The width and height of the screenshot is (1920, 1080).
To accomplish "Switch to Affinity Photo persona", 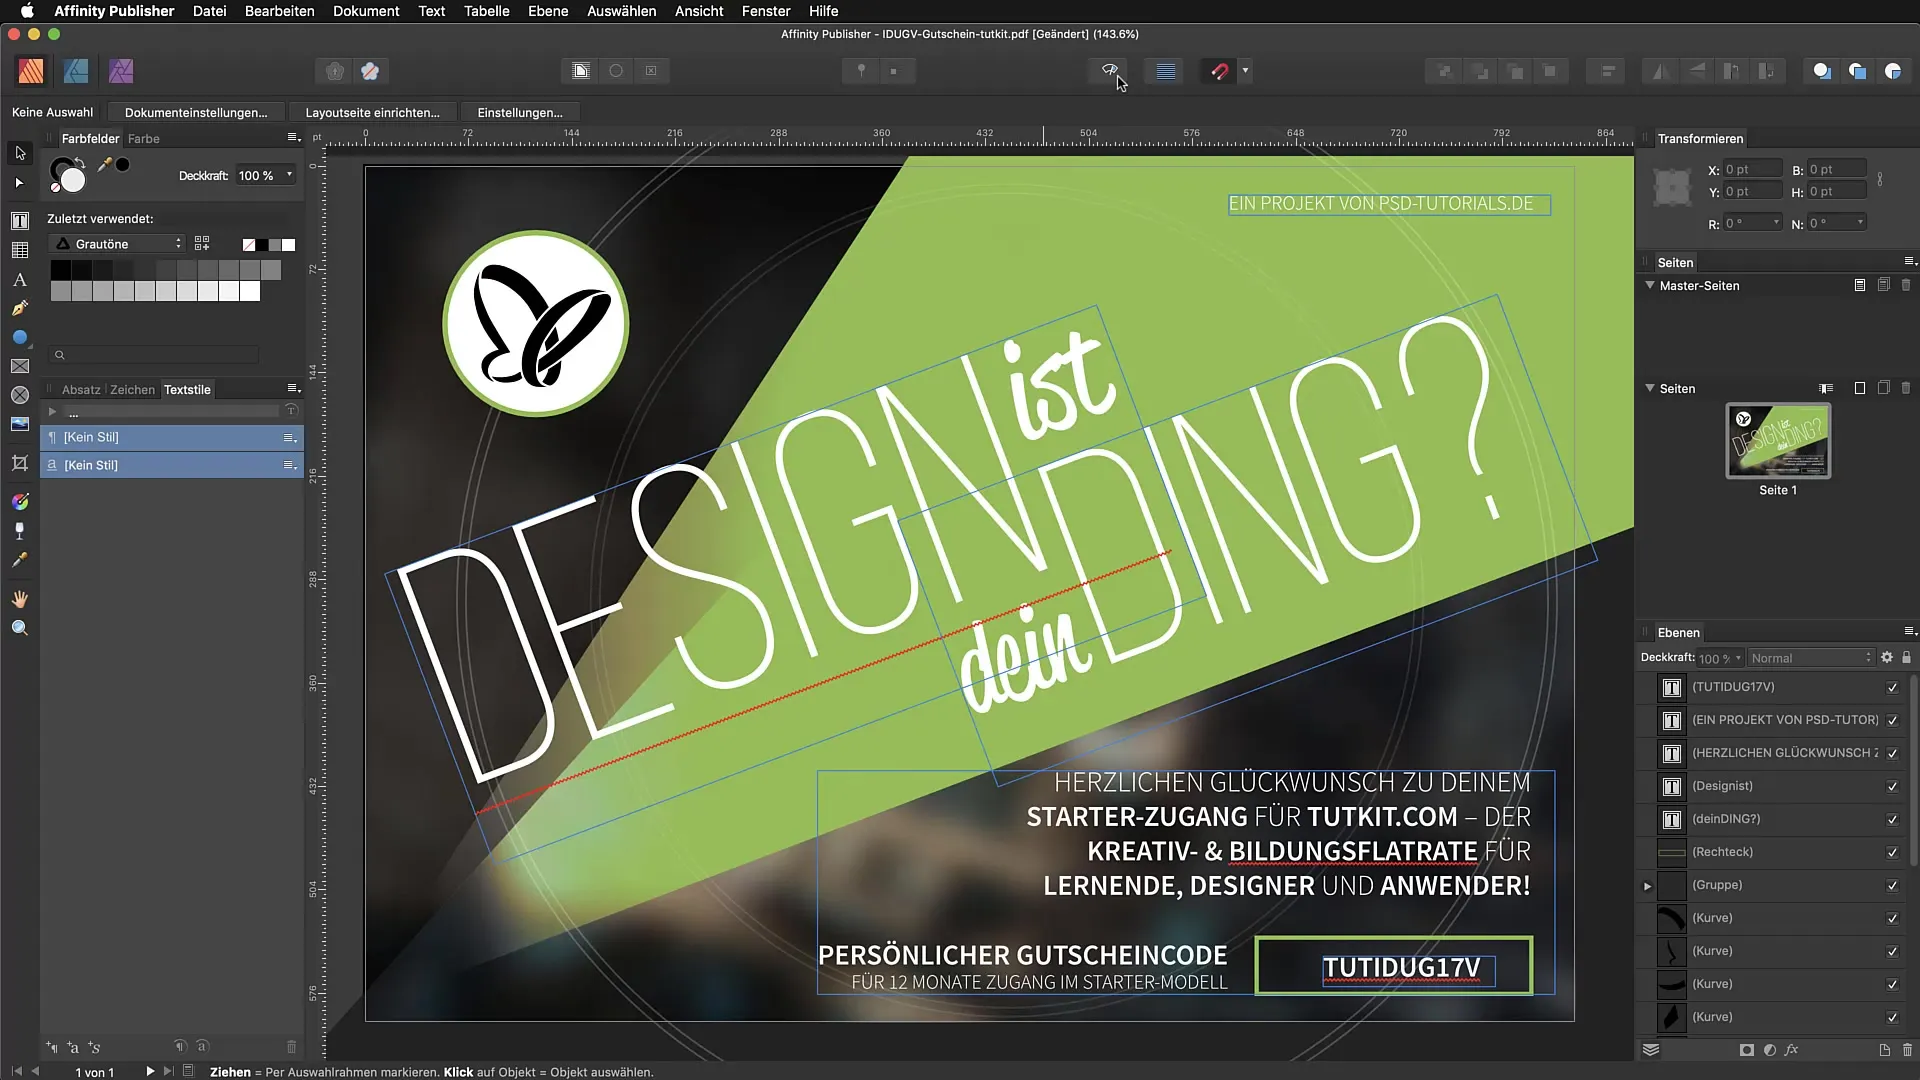I will pyautogui.click(x=121, y=71).
